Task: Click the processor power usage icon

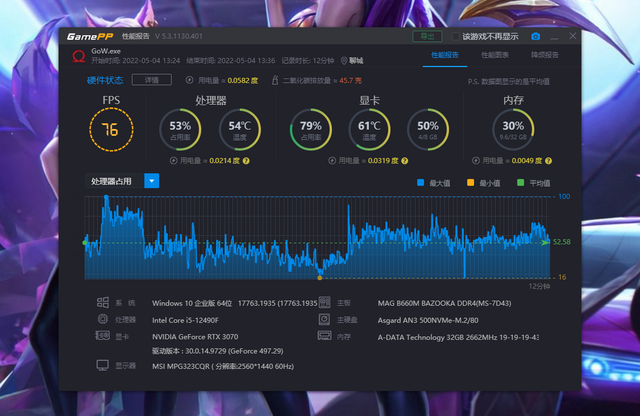Action: coord(173,161)
